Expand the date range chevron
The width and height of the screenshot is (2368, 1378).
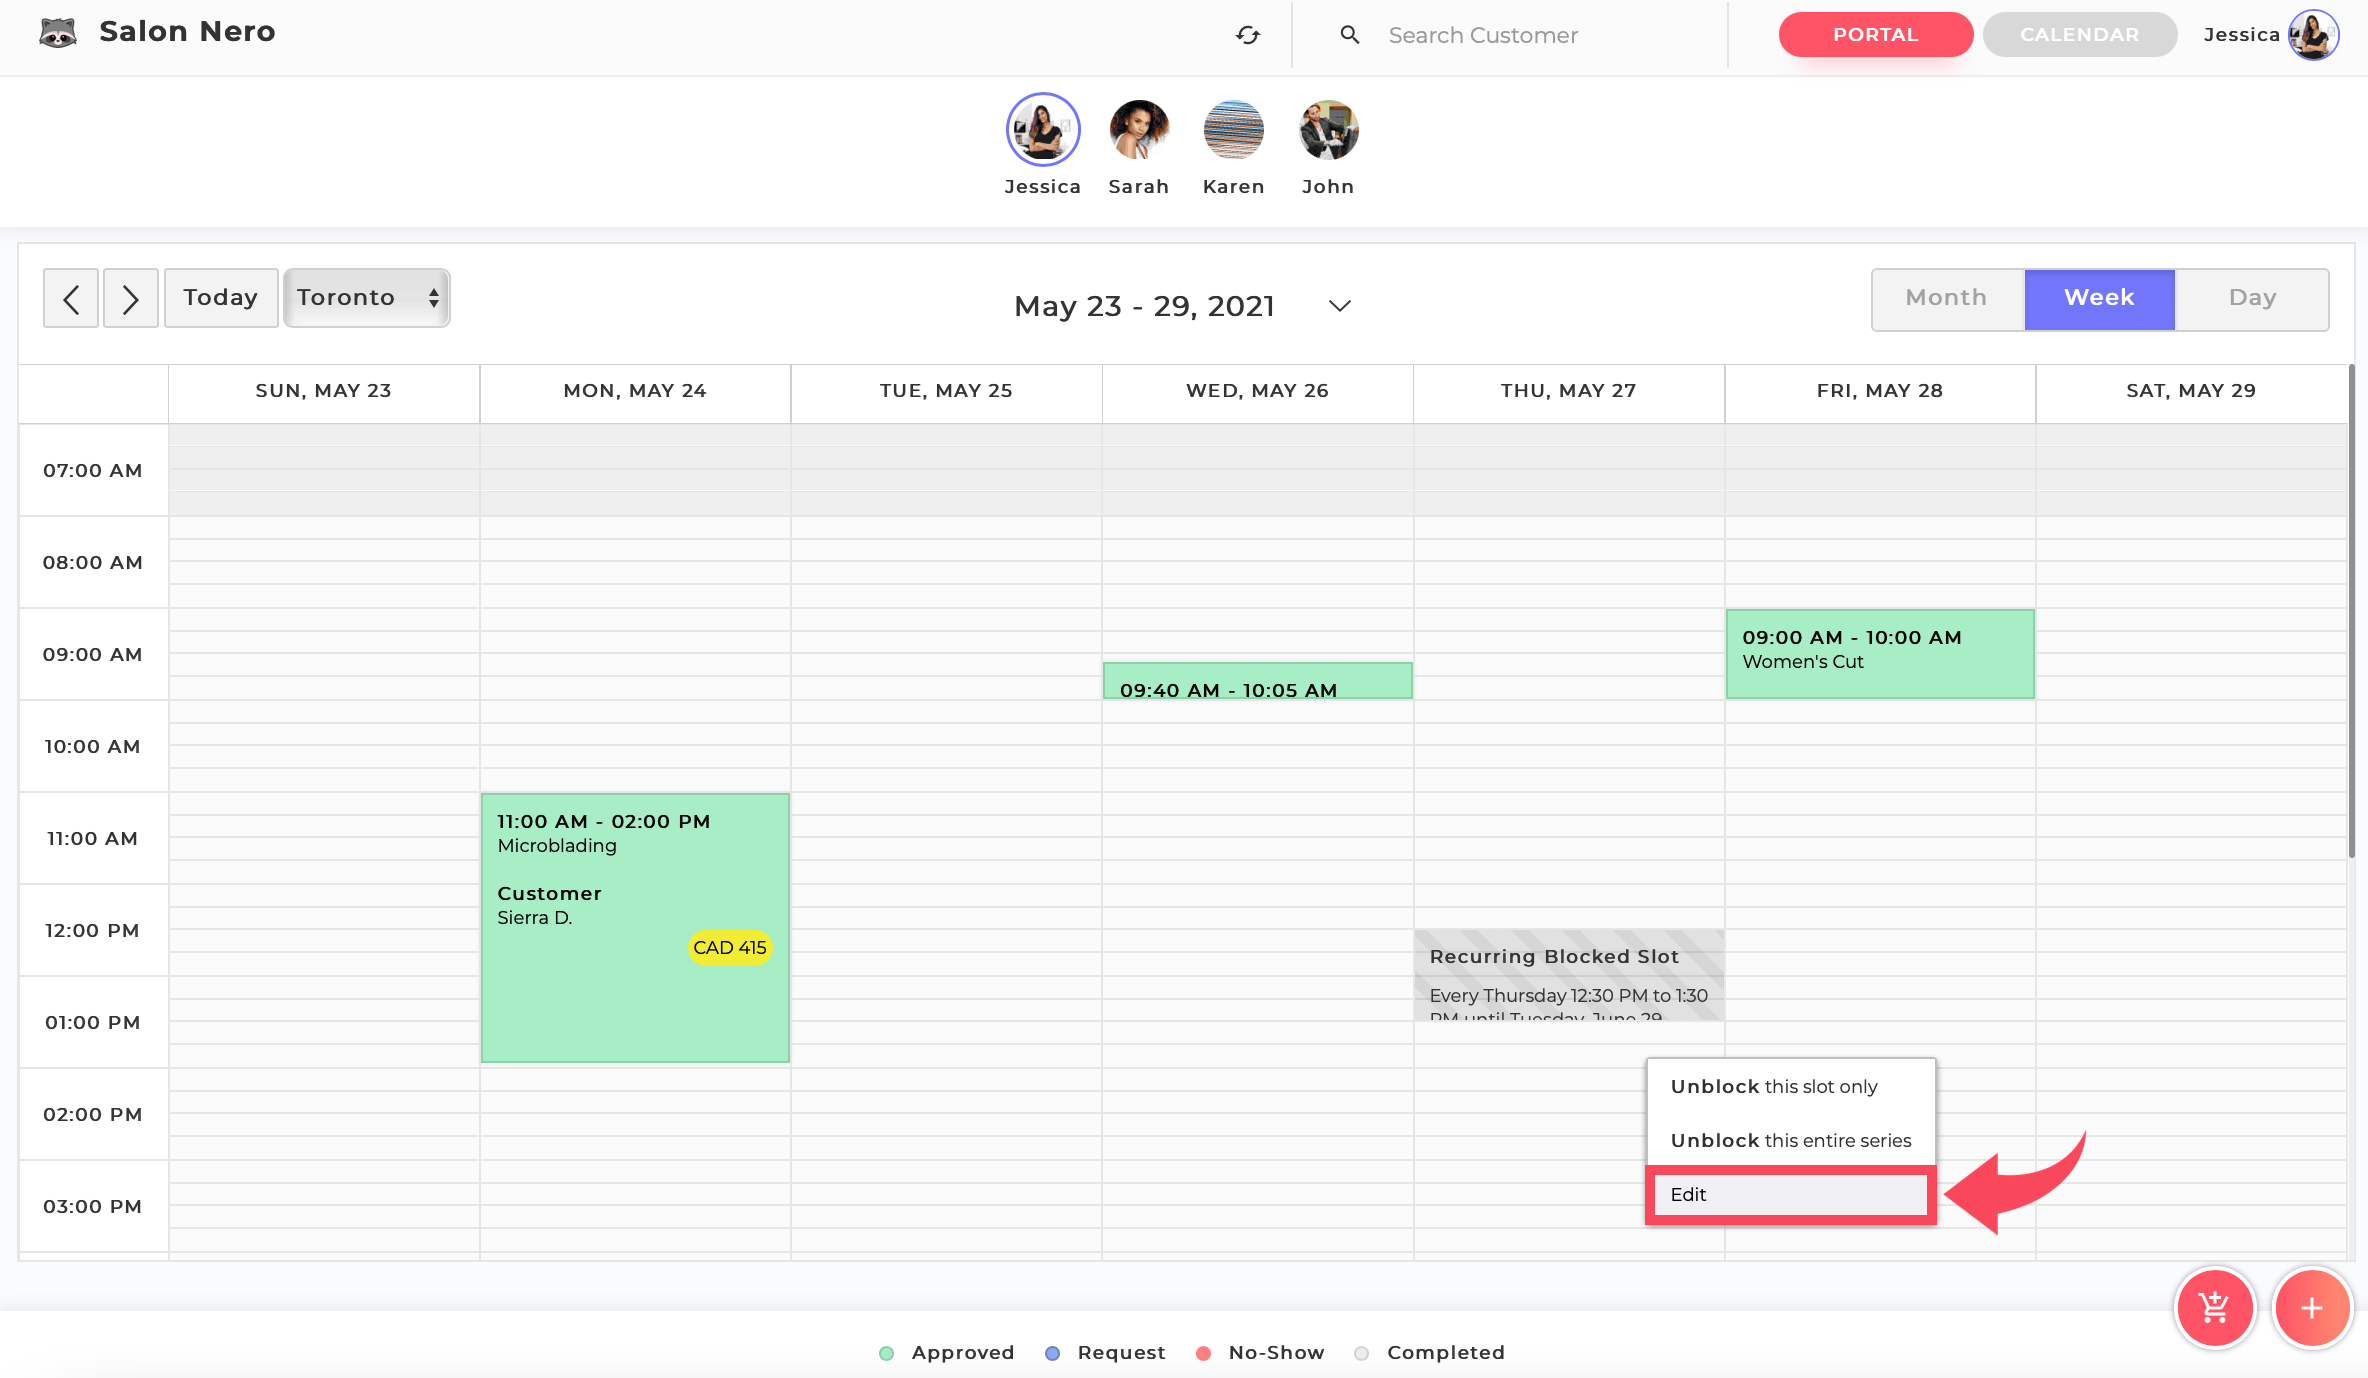point(1339,306)
